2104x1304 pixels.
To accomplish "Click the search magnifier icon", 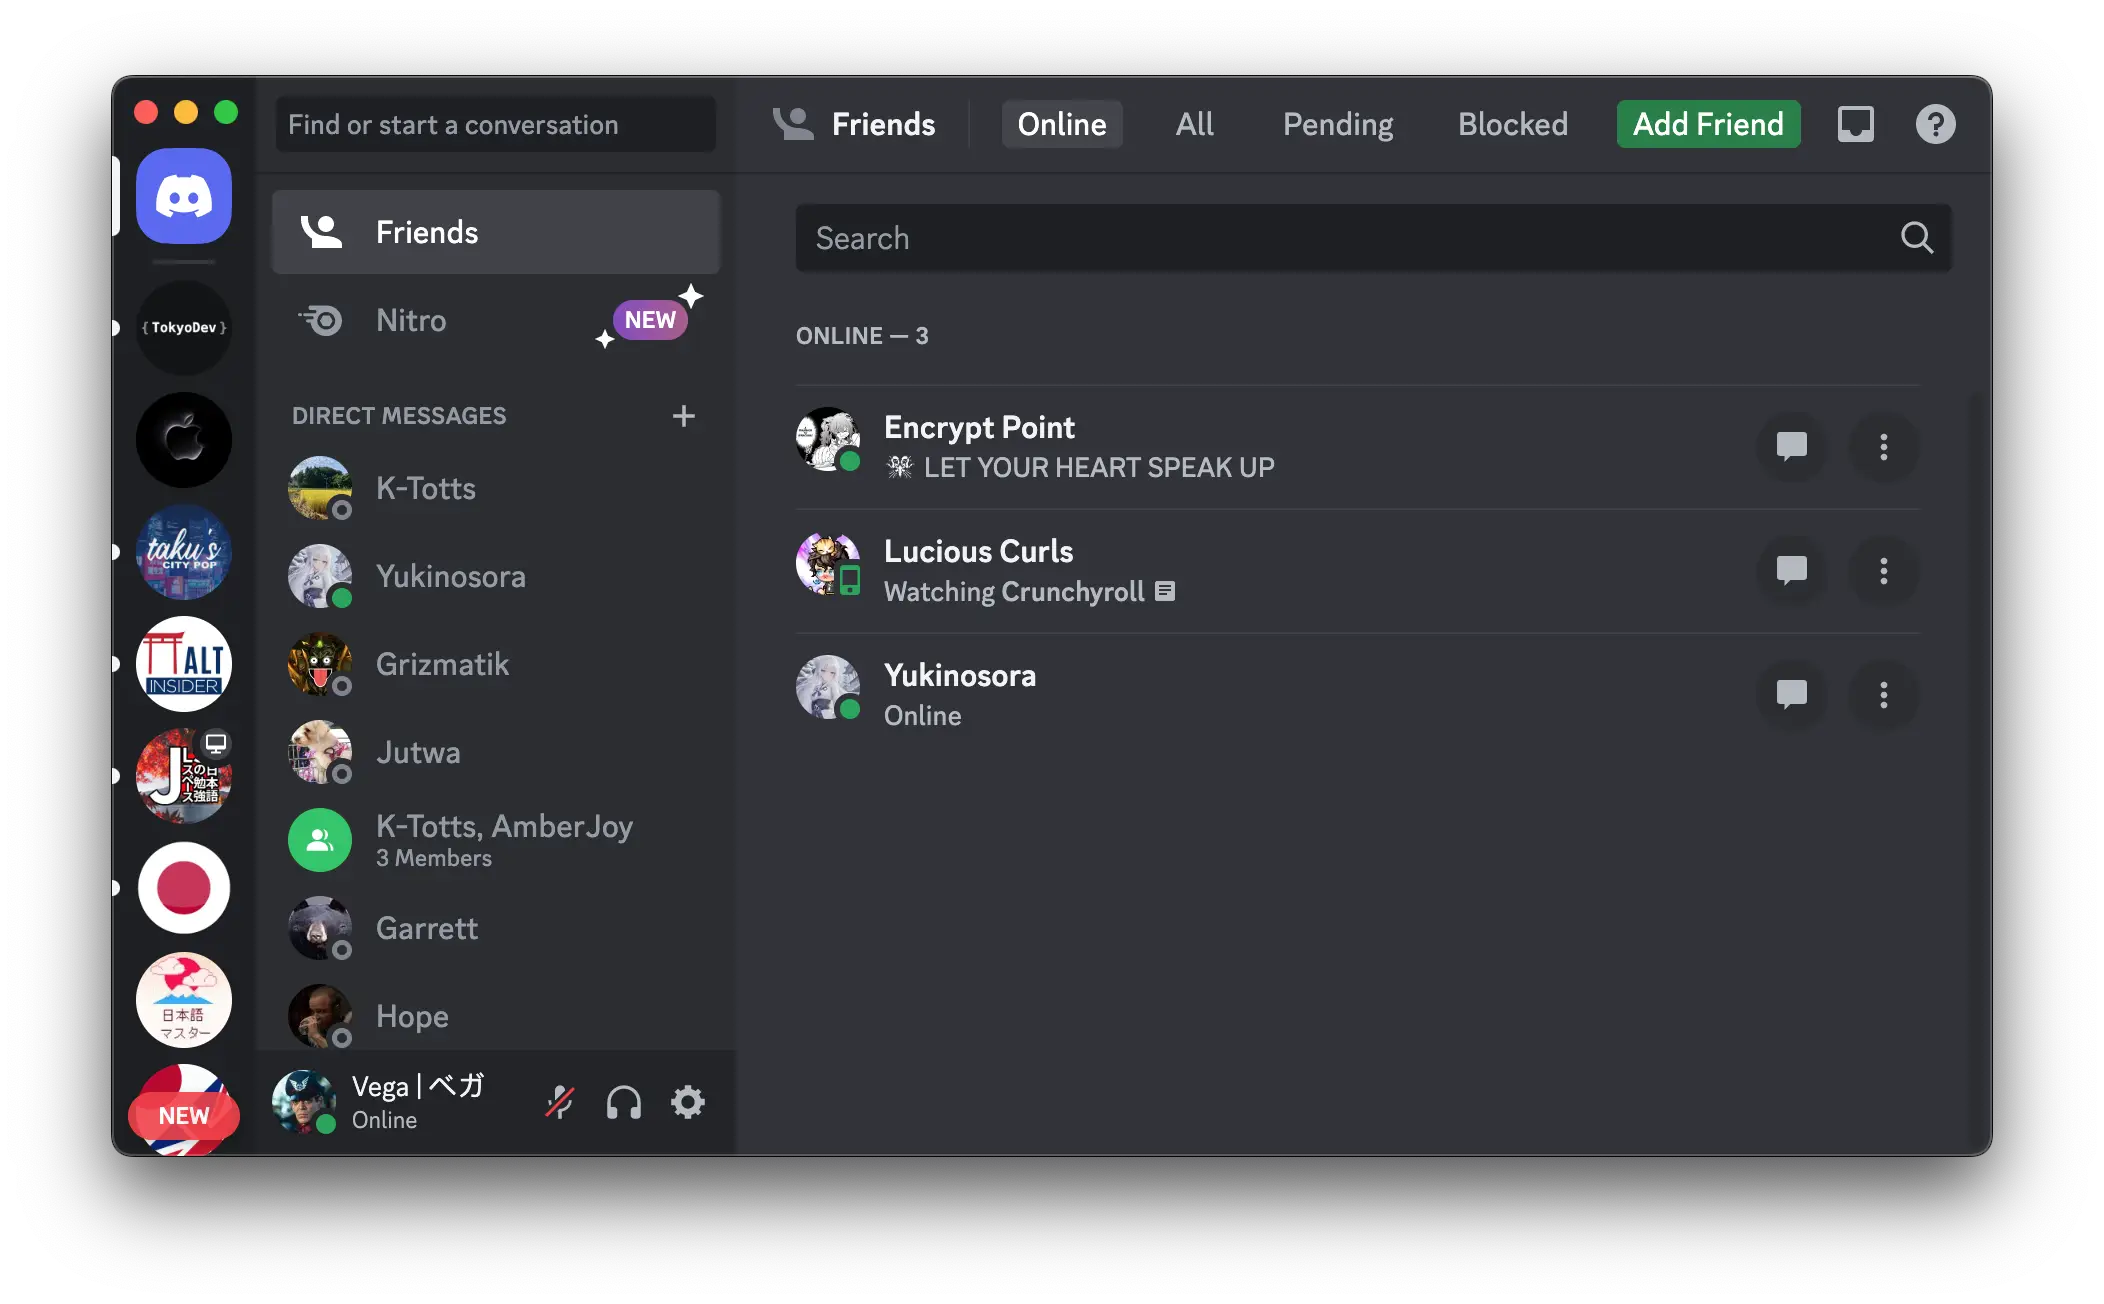I will (1916, 238).
